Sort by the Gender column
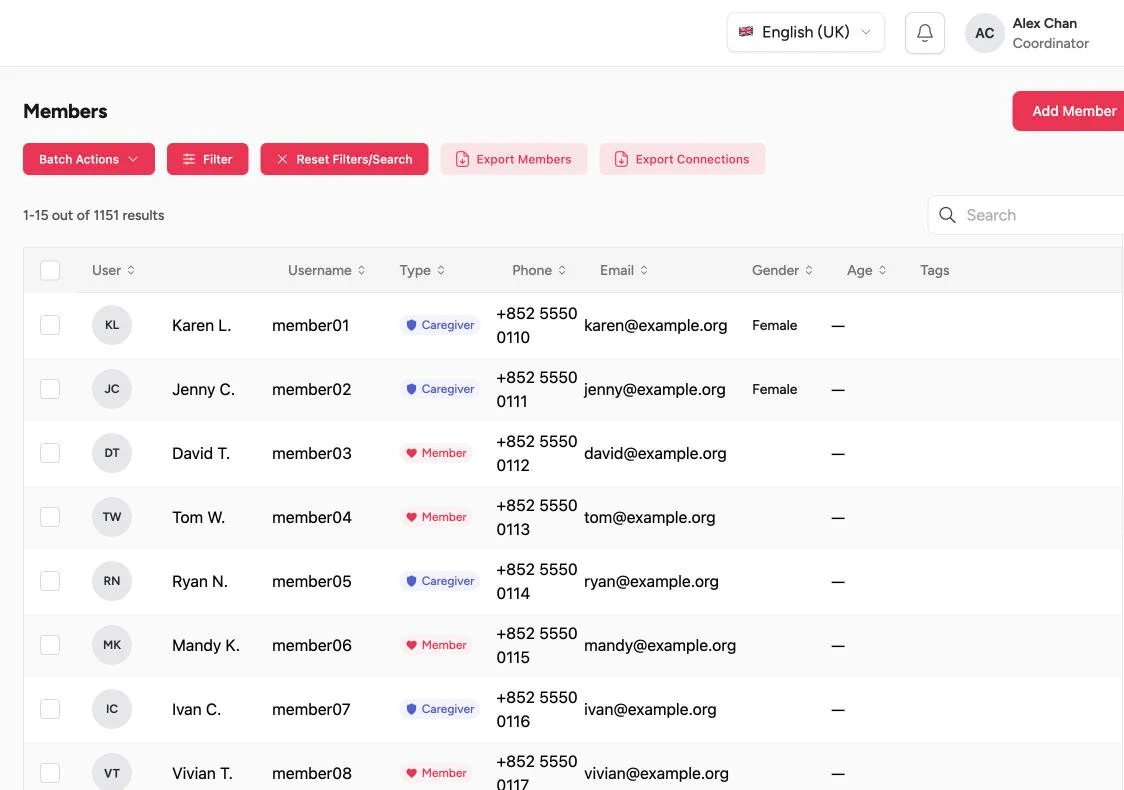This screenshot has width=1124, height=790. pyautogui.click(x=782, y=270)
